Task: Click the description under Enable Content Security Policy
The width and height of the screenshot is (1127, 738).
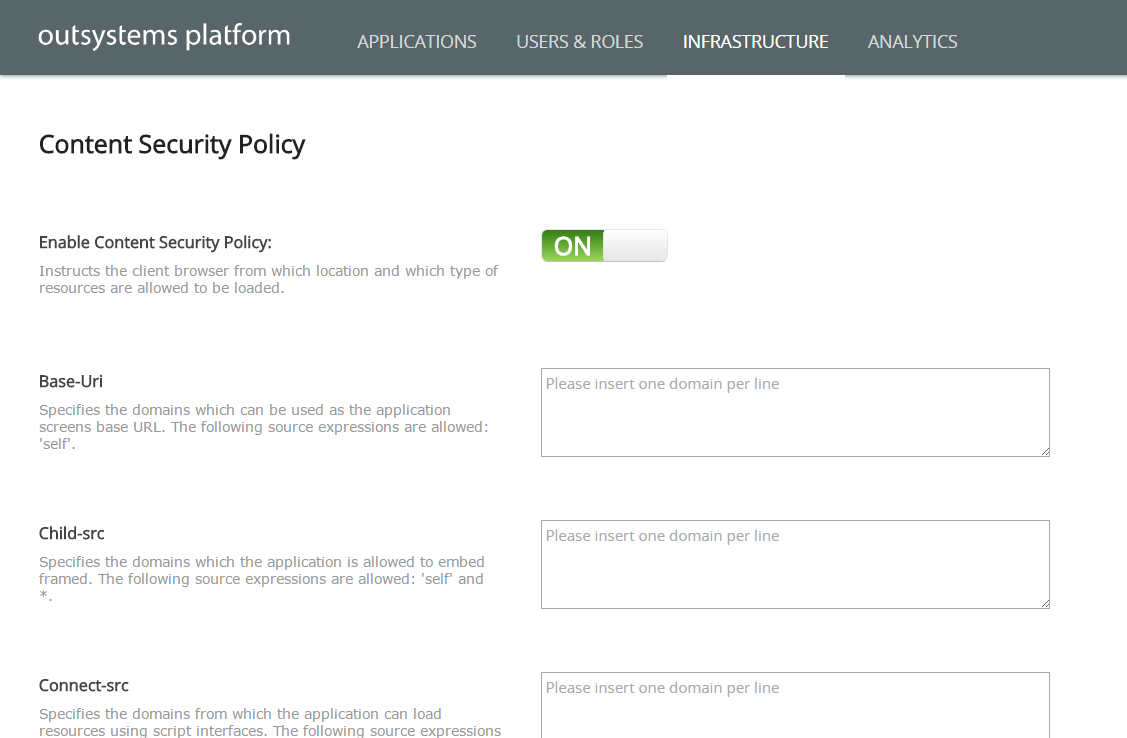Action: pos(268,279)
